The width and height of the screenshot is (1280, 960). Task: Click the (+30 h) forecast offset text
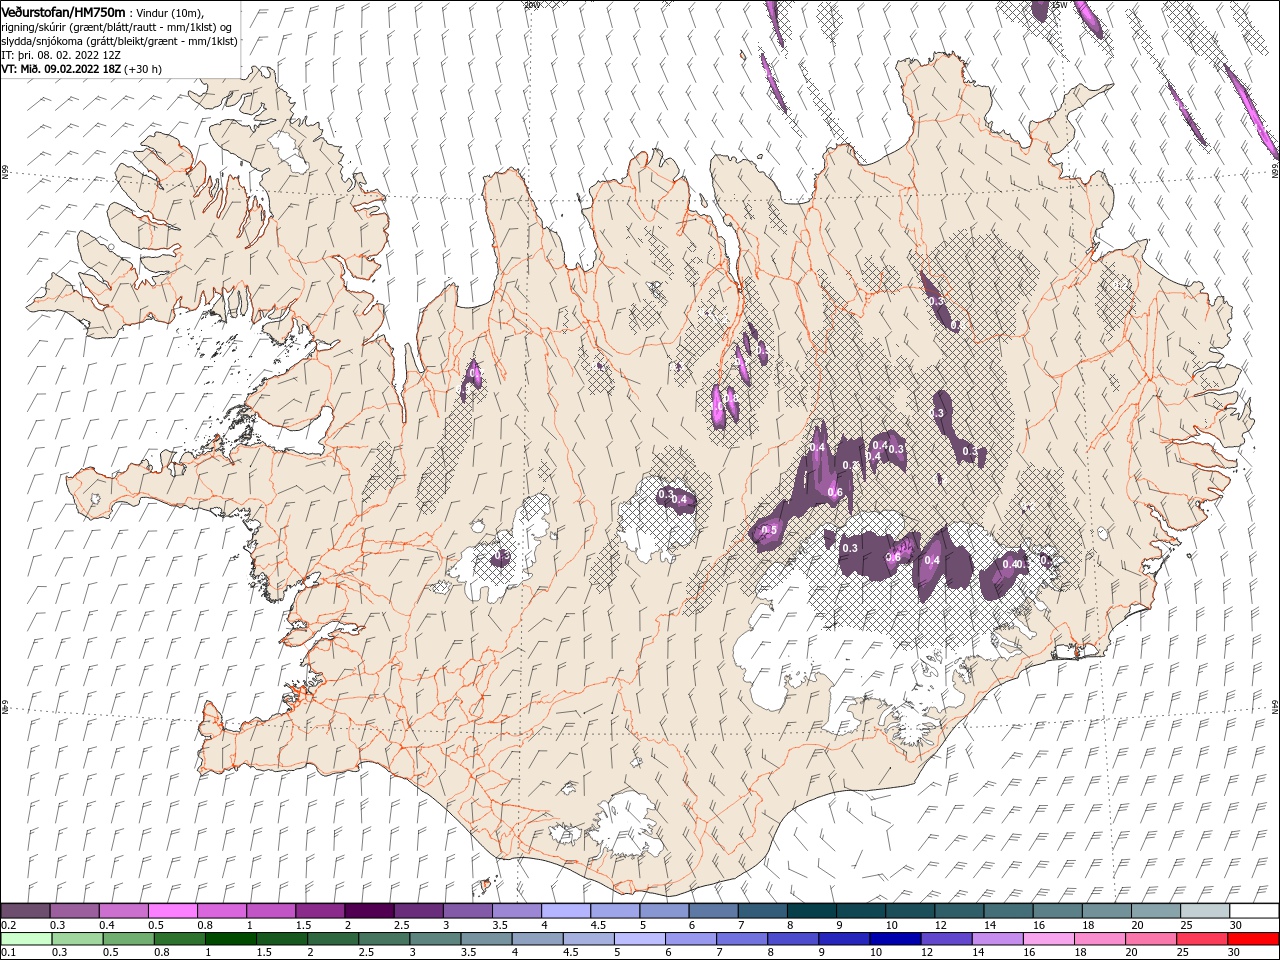pyautogui.click(x=143, y=69)
